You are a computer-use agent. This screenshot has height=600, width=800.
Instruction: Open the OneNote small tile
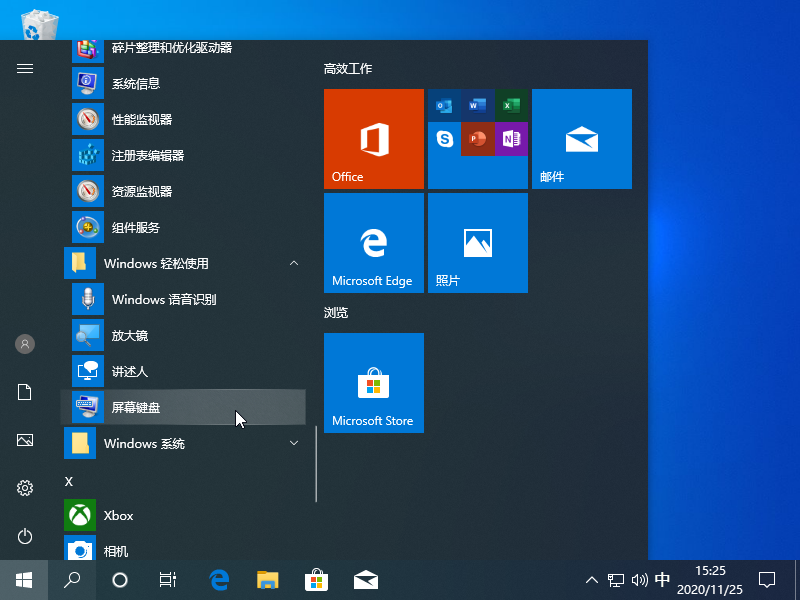512,140
